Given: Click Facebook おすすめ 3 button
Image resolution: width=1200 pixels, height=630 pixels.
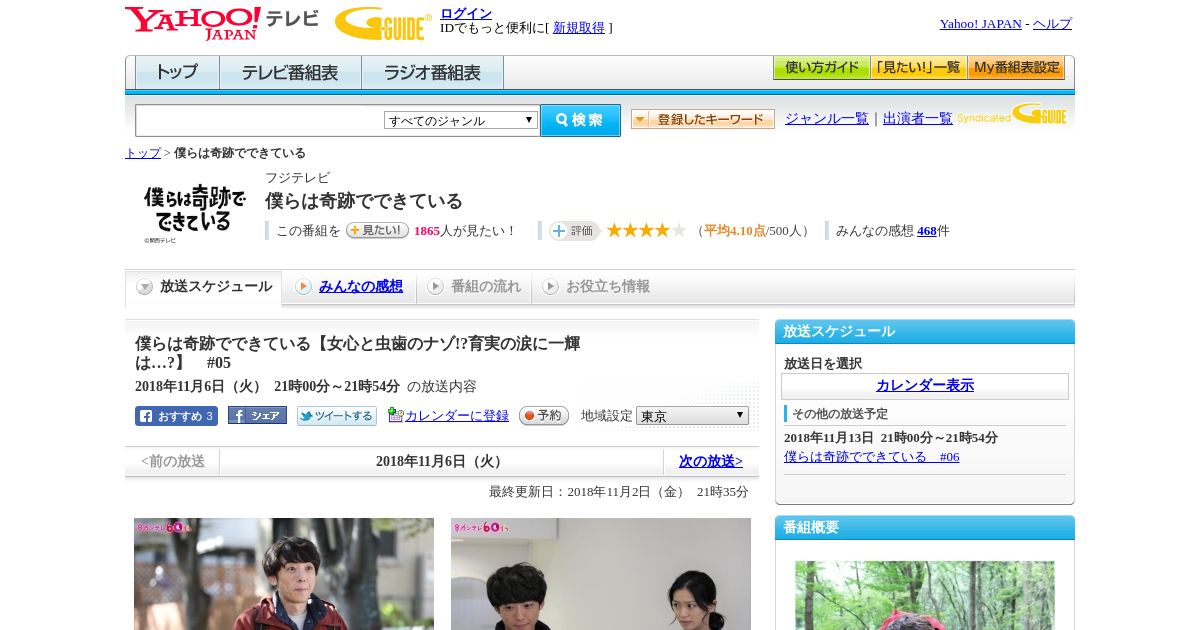Looking at the screenshot, I should click(176, 416).
